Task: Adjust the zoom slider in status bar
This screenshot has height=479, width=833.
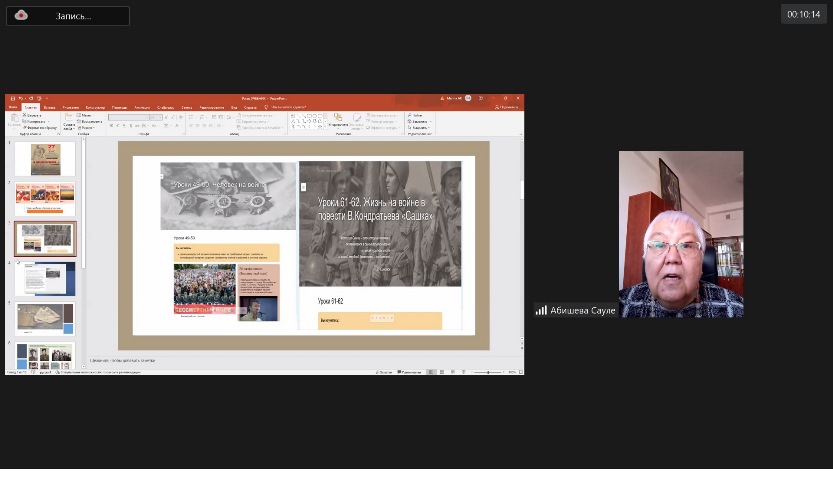Action: (488, 372)
